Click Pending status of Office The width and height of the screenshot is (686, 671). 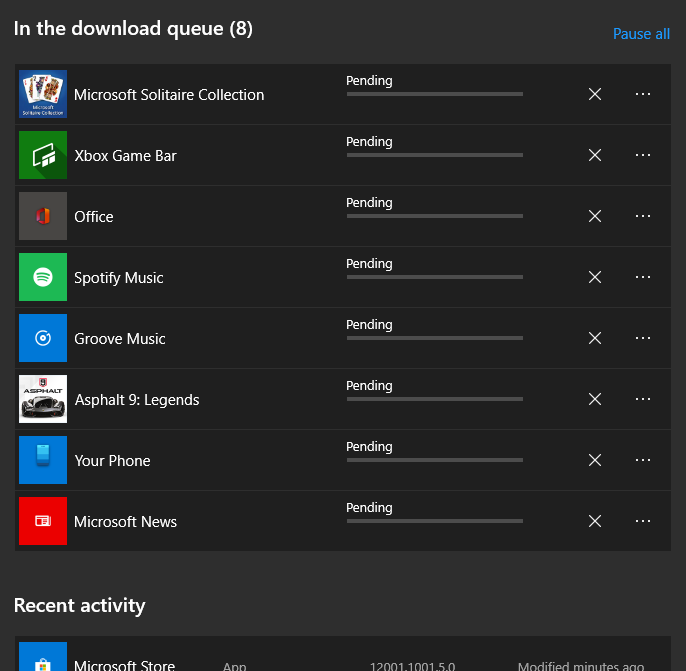(x=369, y=203)
